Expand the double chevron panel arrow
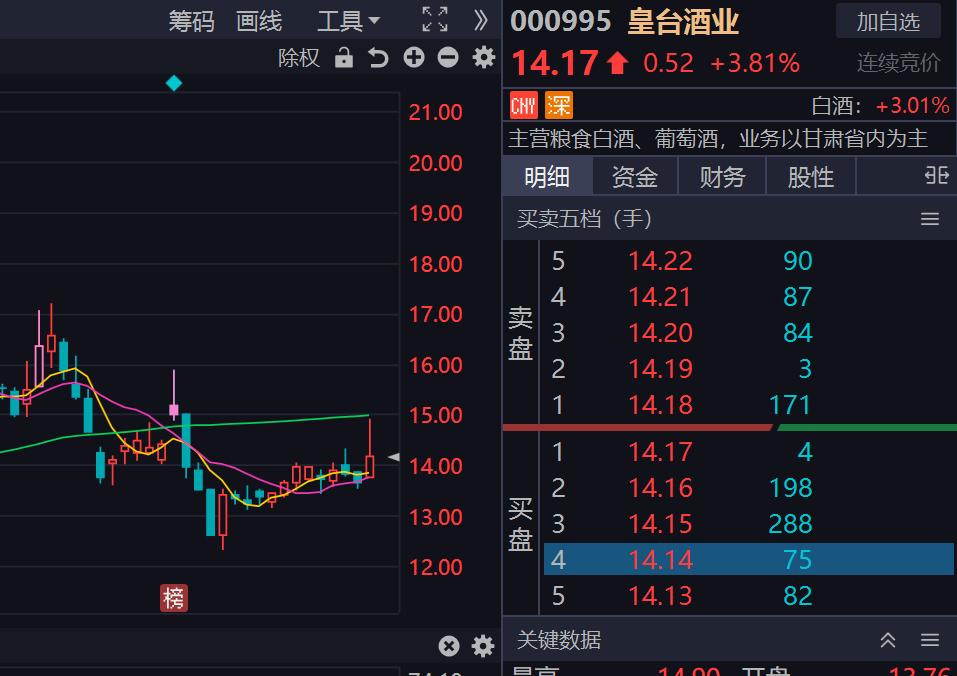Image resolution: width=957 pixels, height=676 pixels. coord(481,20)
